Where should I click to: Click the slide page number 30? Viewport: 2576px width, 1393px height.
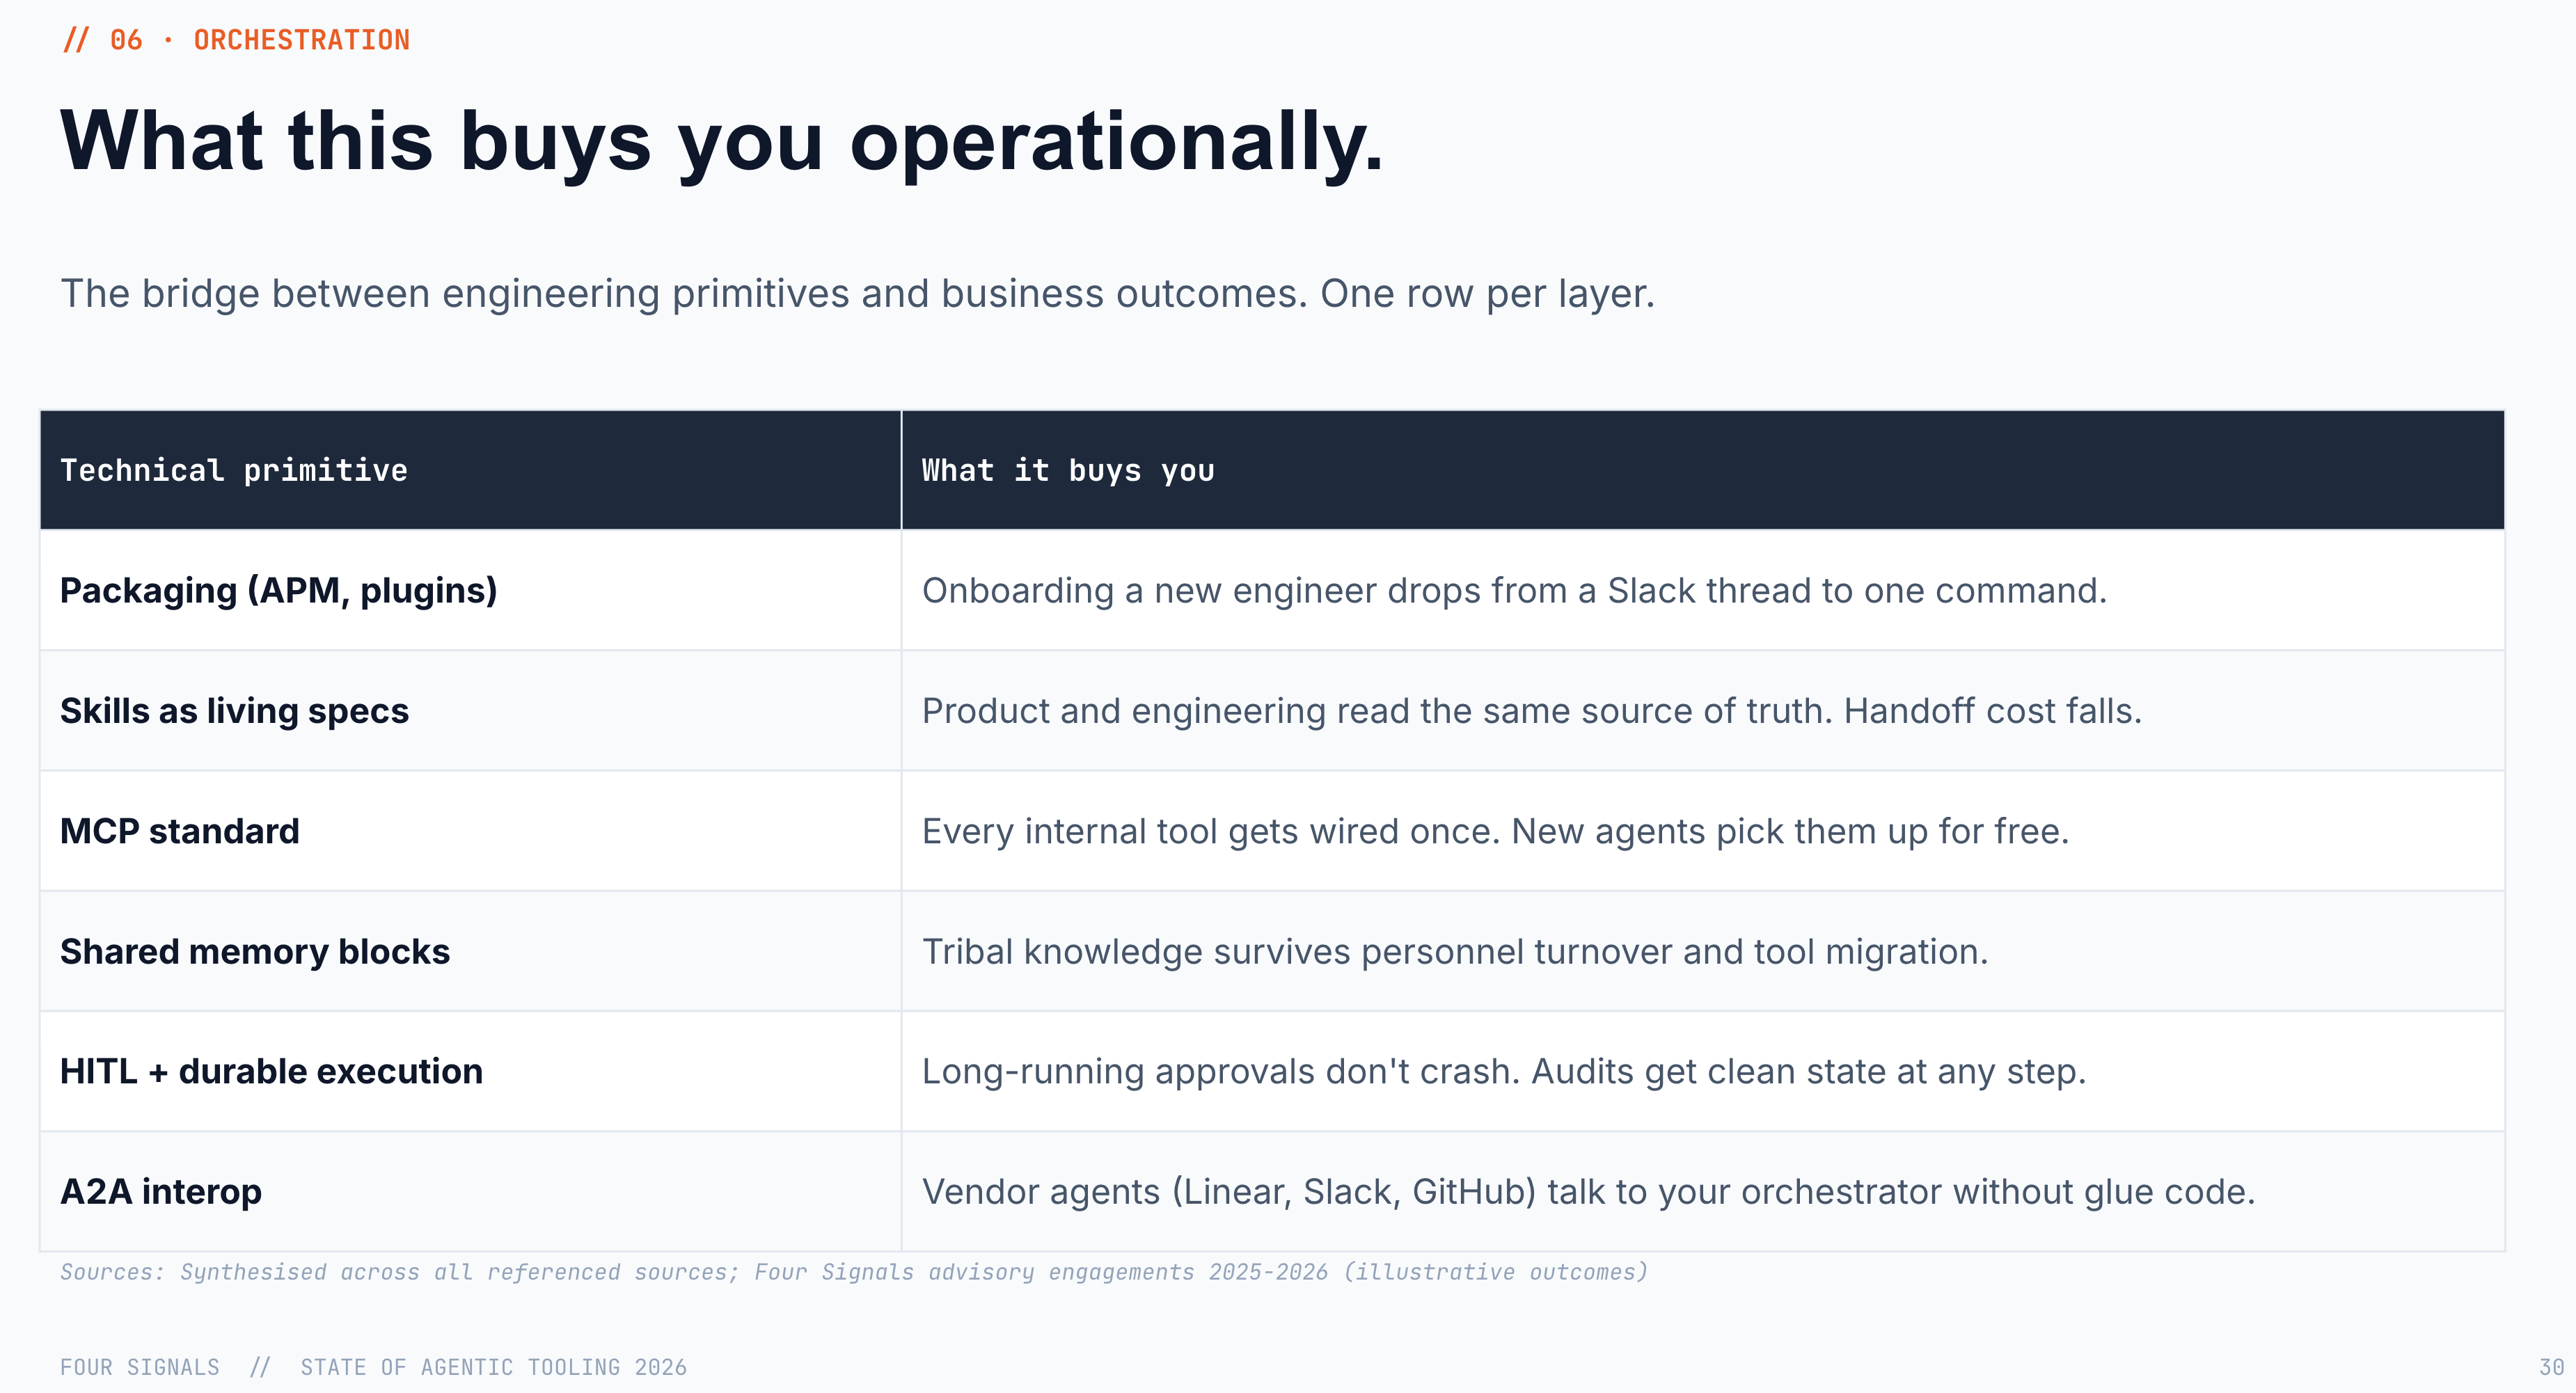[x=2551, y=1367]
